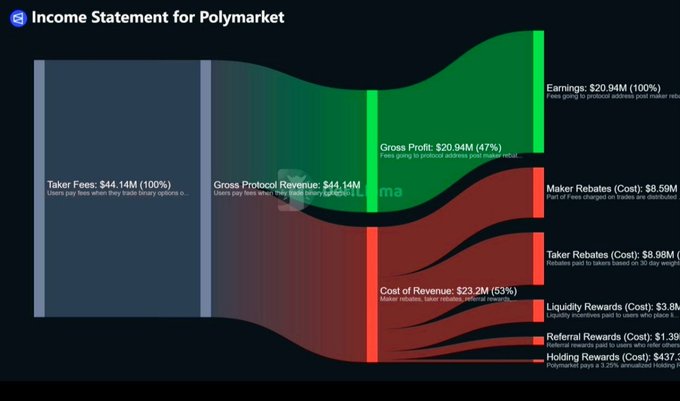This screenshot has width=680, height=401.
Task: Click the bright green Gross Profit node bar
Action: click(x=372, y=151)
